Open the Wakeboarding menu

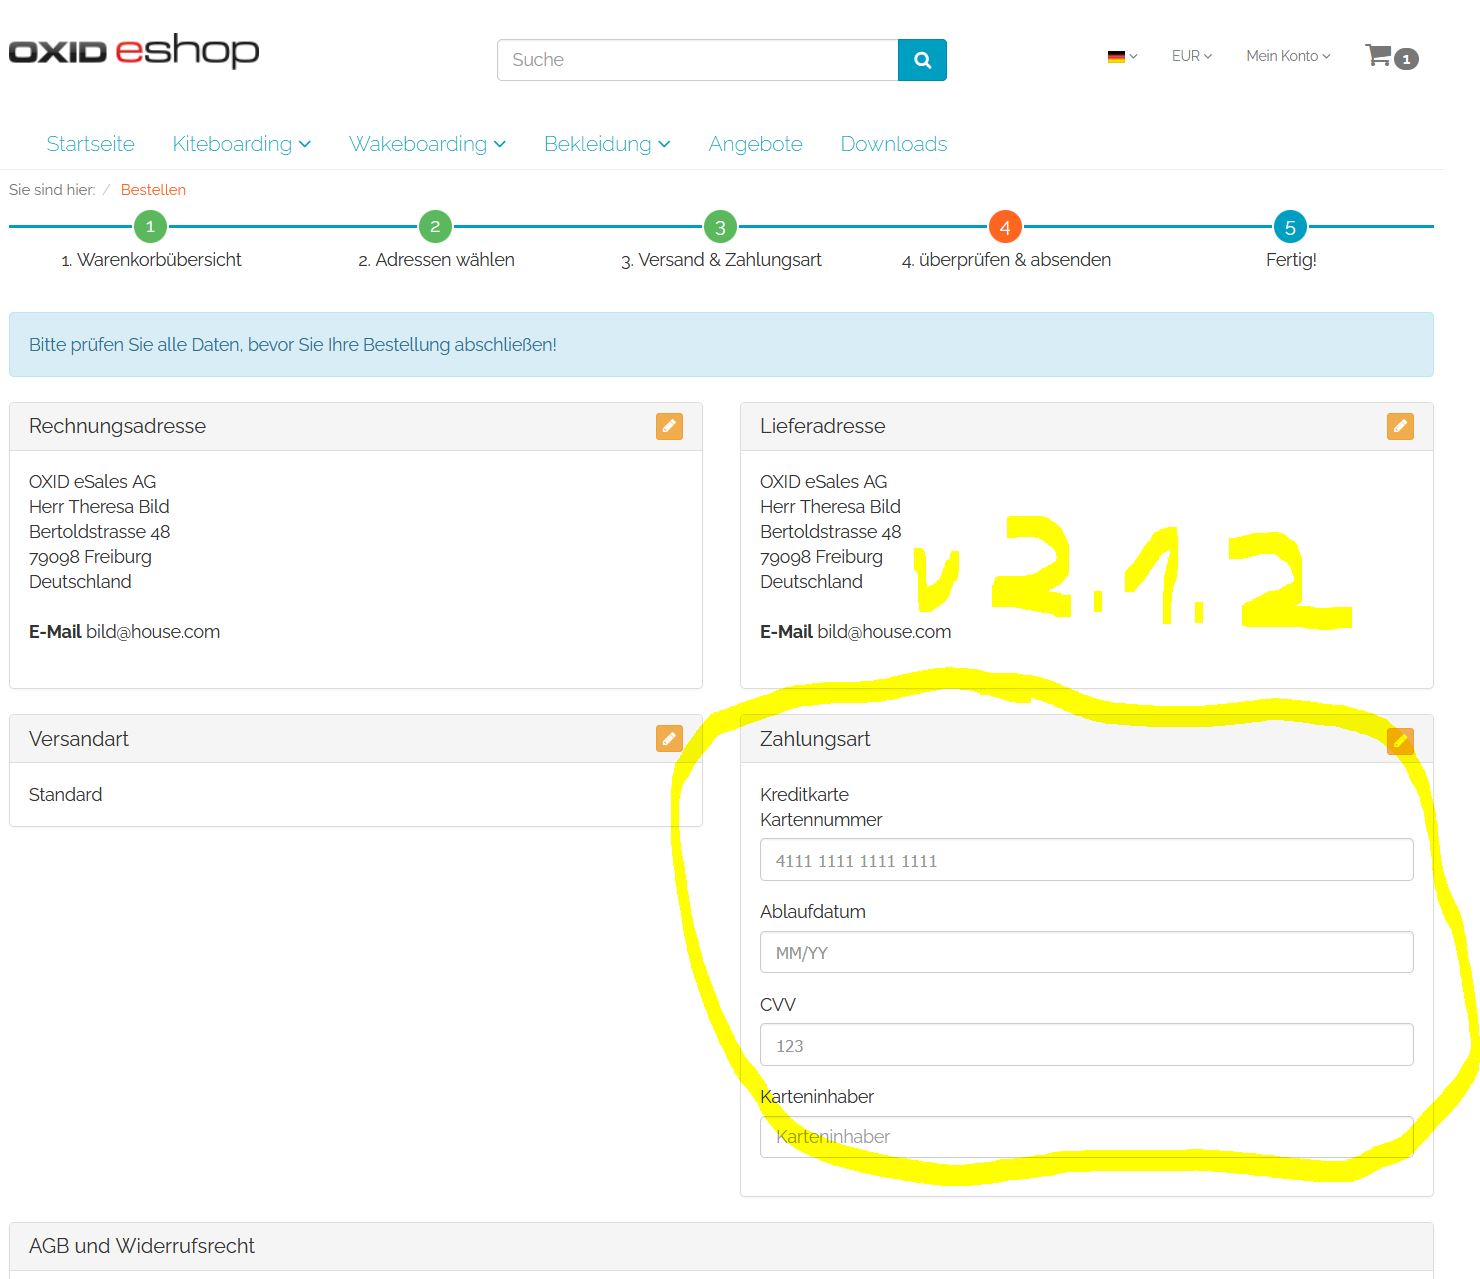coord(427,144)
